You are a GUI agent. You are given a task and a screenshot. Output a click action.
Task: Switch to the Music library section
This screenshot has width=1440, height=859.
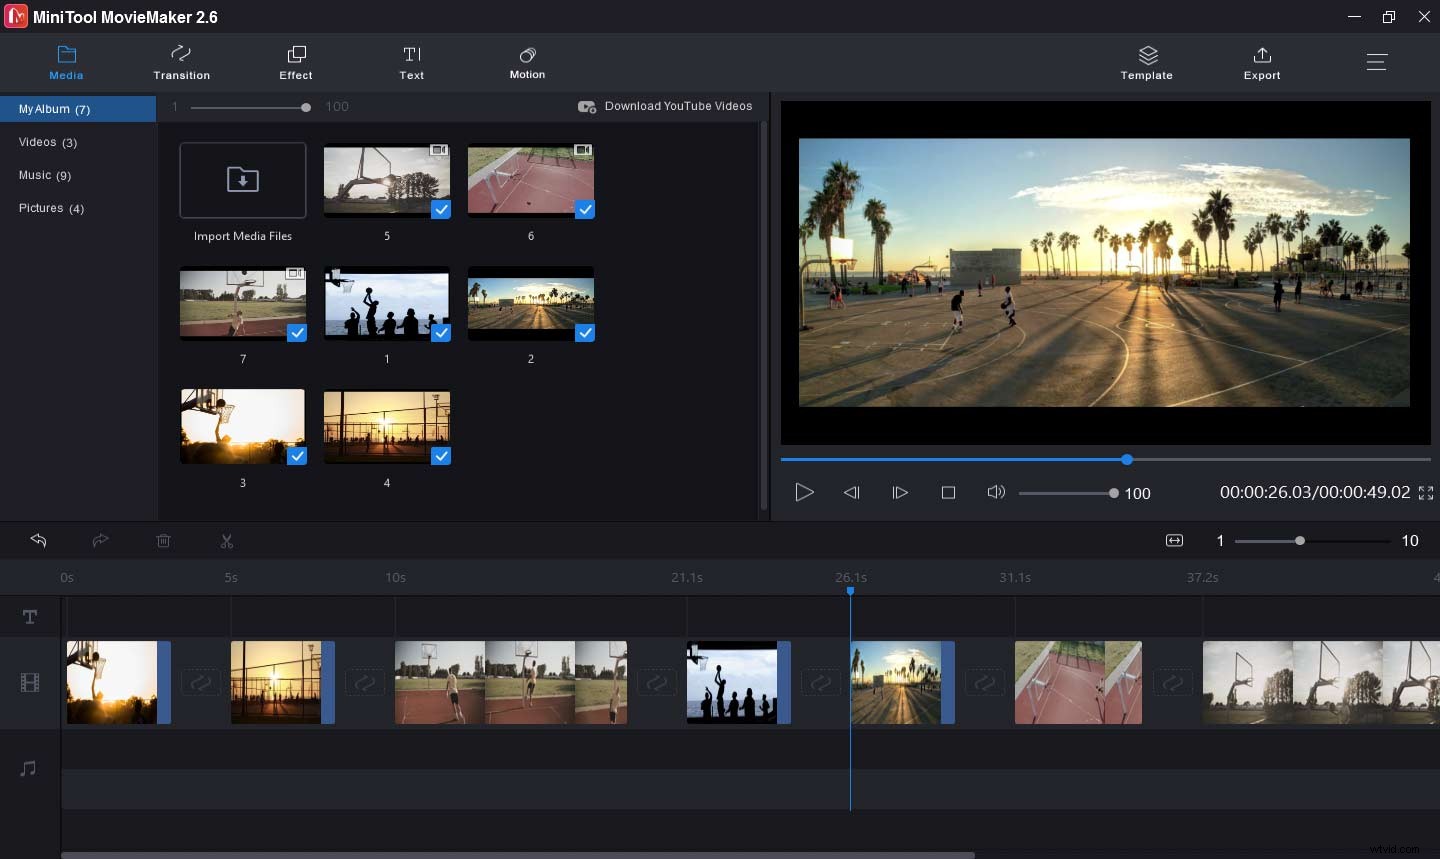45,175
